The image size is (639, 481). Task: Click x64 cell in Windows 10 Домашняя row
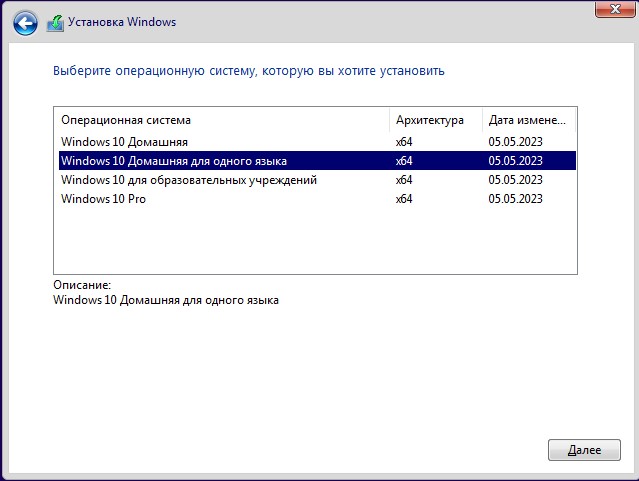(404, 142)
